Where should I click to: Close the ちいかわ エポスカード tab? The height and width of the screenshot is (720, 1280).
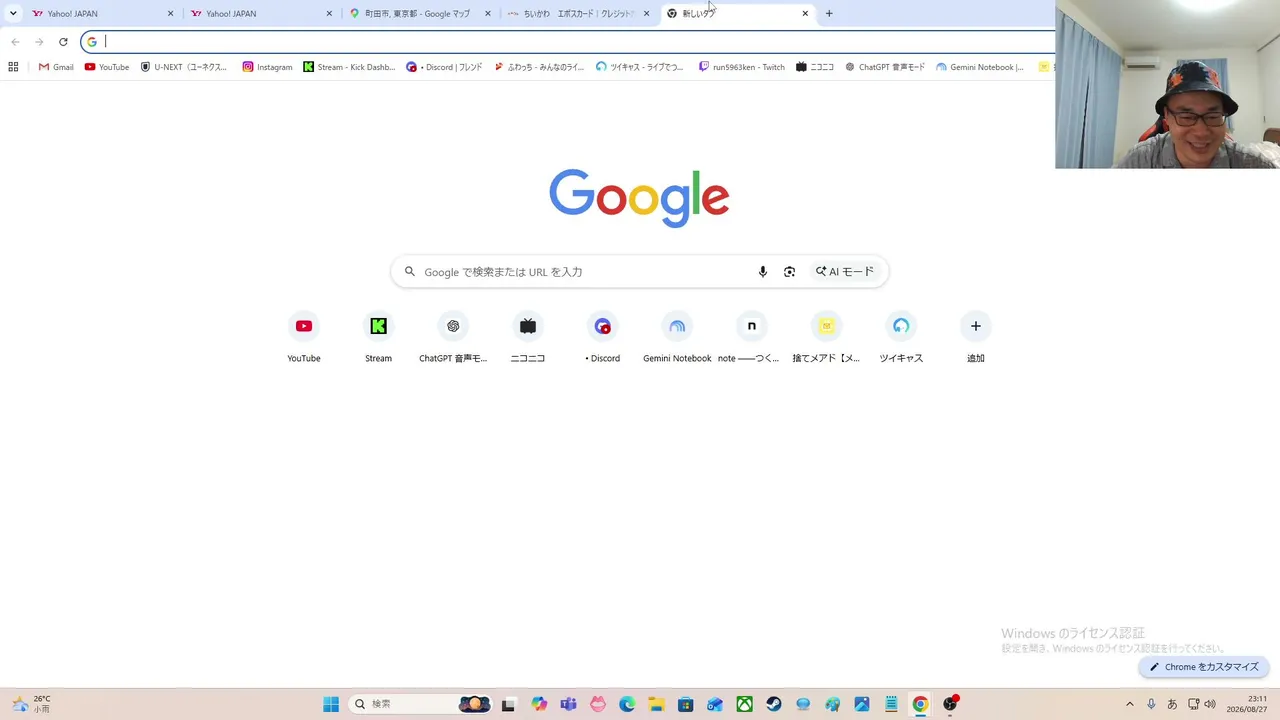point(646,14)
